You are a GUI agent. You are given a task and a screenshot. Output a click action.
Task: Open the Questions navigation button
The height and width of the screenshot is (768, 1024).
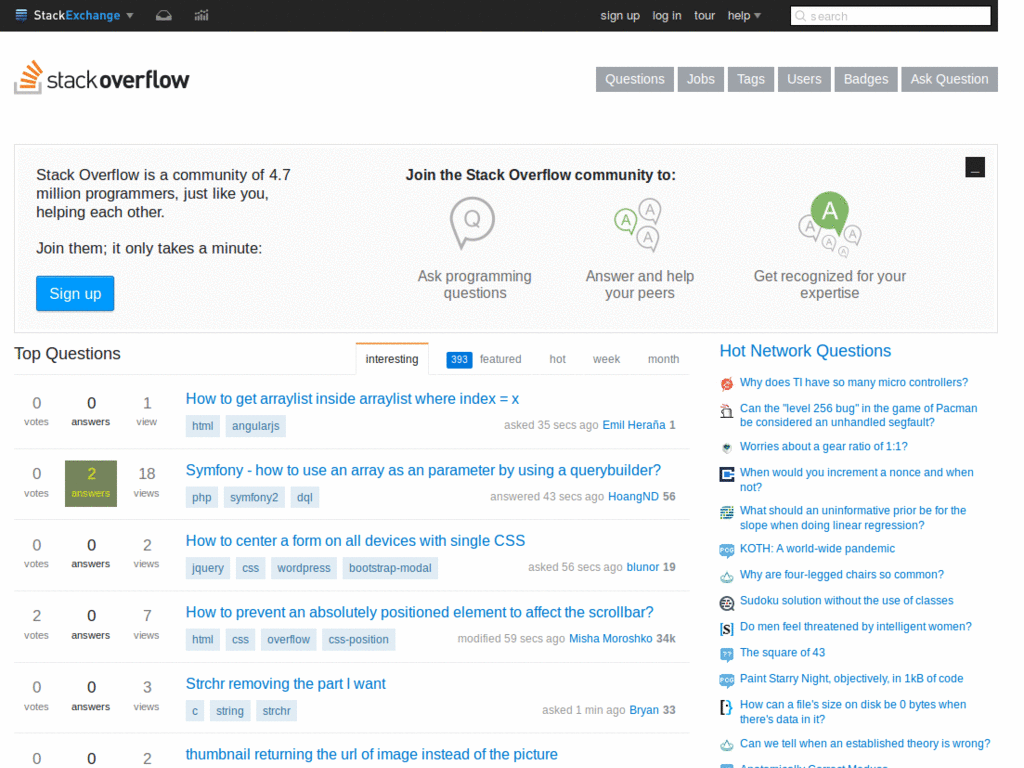[634, 79]
